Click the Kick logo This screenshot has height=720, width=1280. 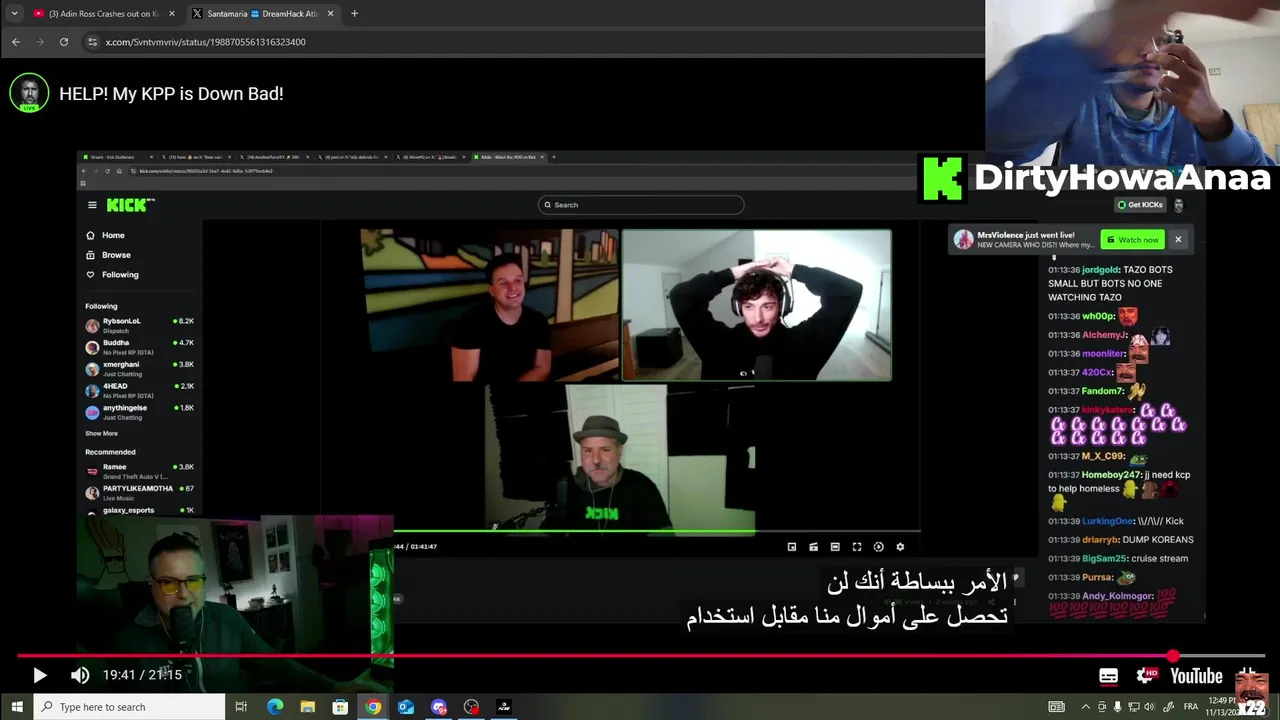click(130, 205)
